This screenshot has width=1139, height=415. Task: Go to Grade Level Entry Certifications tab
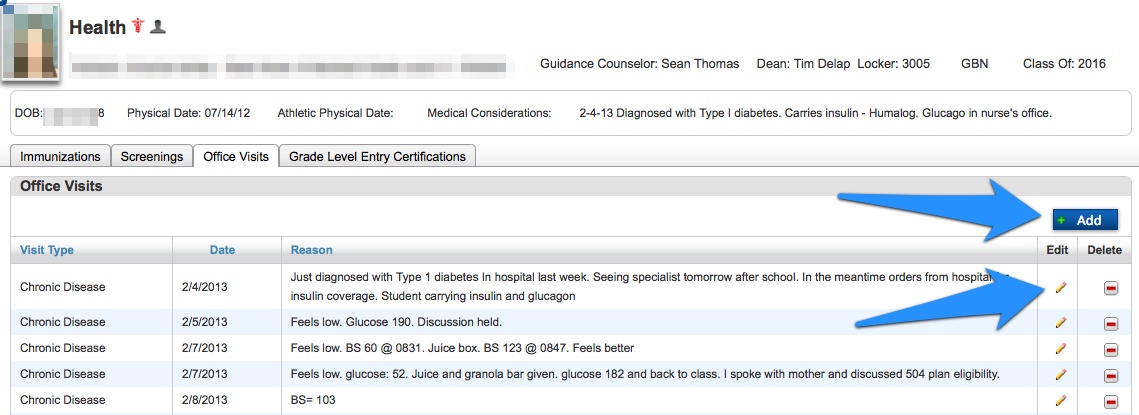tap(378, 157)
